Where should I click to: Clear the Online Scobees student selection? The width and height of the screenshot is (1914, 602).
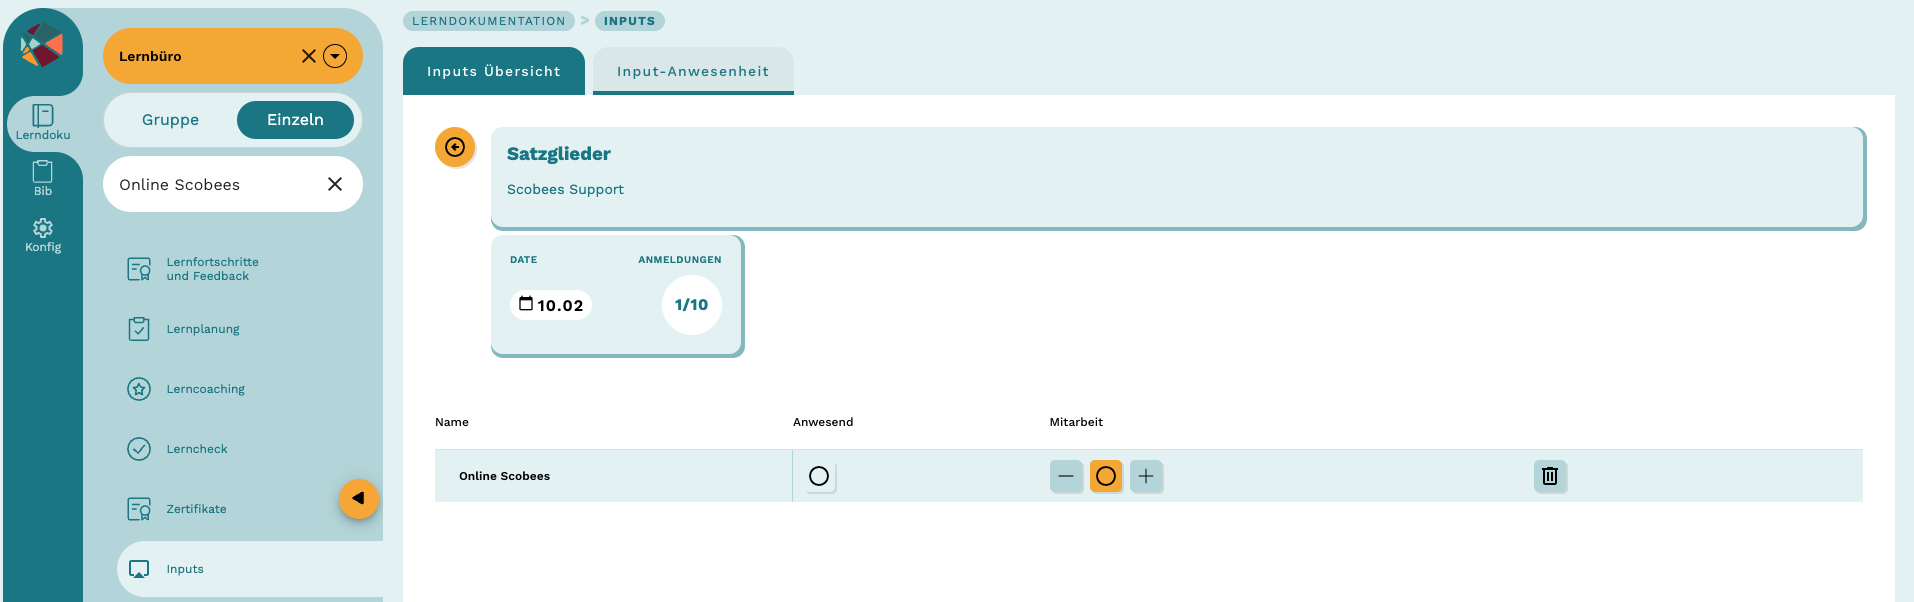pyautogui.click(x=335, y=184)
